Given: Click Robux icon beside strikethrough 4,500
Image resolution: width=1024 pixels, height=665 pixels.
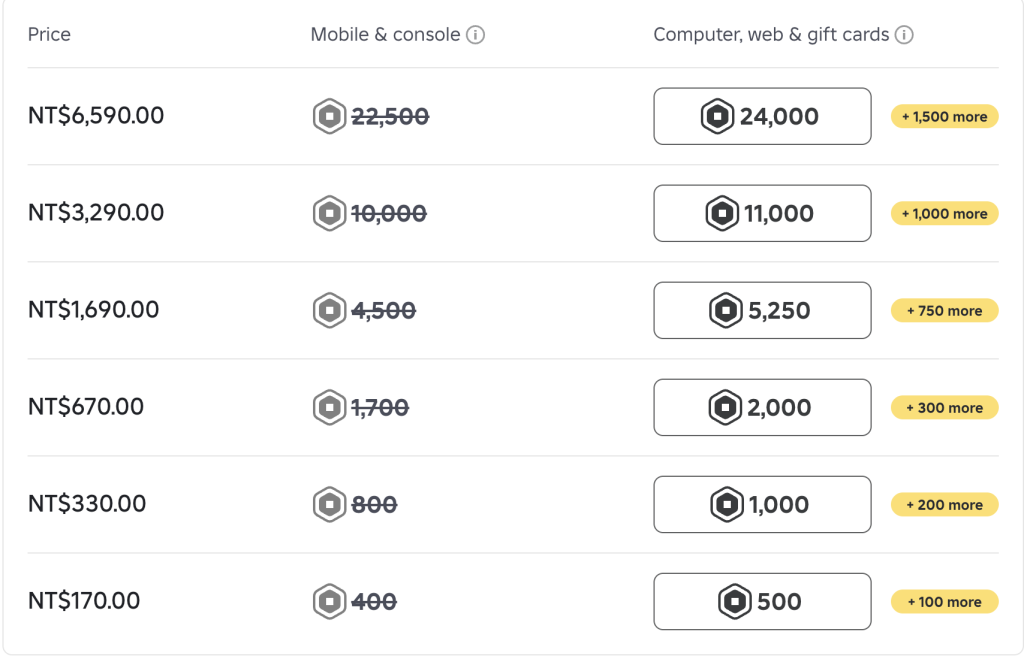Looking at the screenshot, I should pyautogui.click(x=329, y=310).
